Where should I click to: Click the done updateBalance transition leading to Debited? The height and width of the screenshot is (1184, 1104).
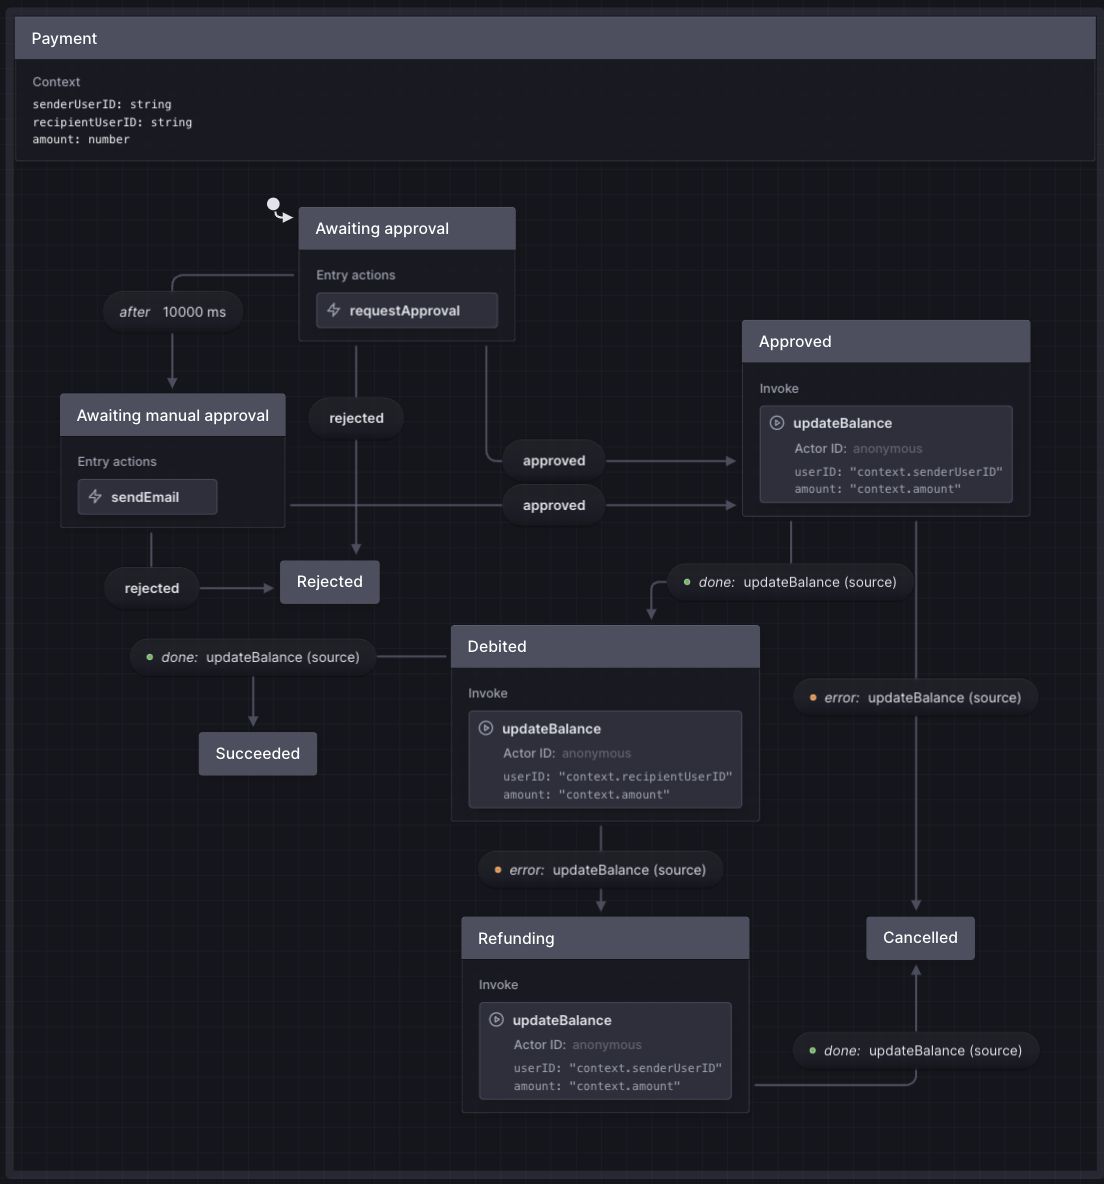point(790,582)
